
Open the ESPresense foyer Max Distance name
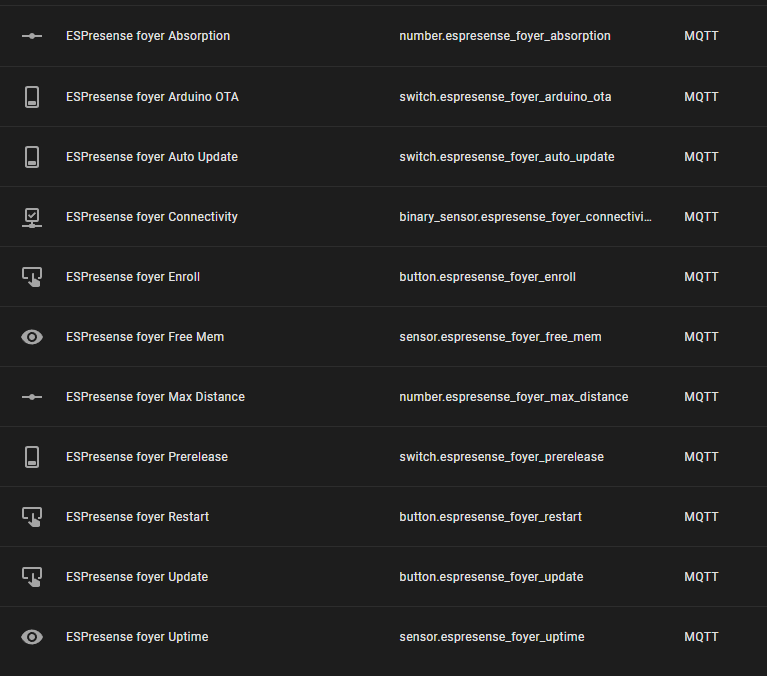[155, 397]
